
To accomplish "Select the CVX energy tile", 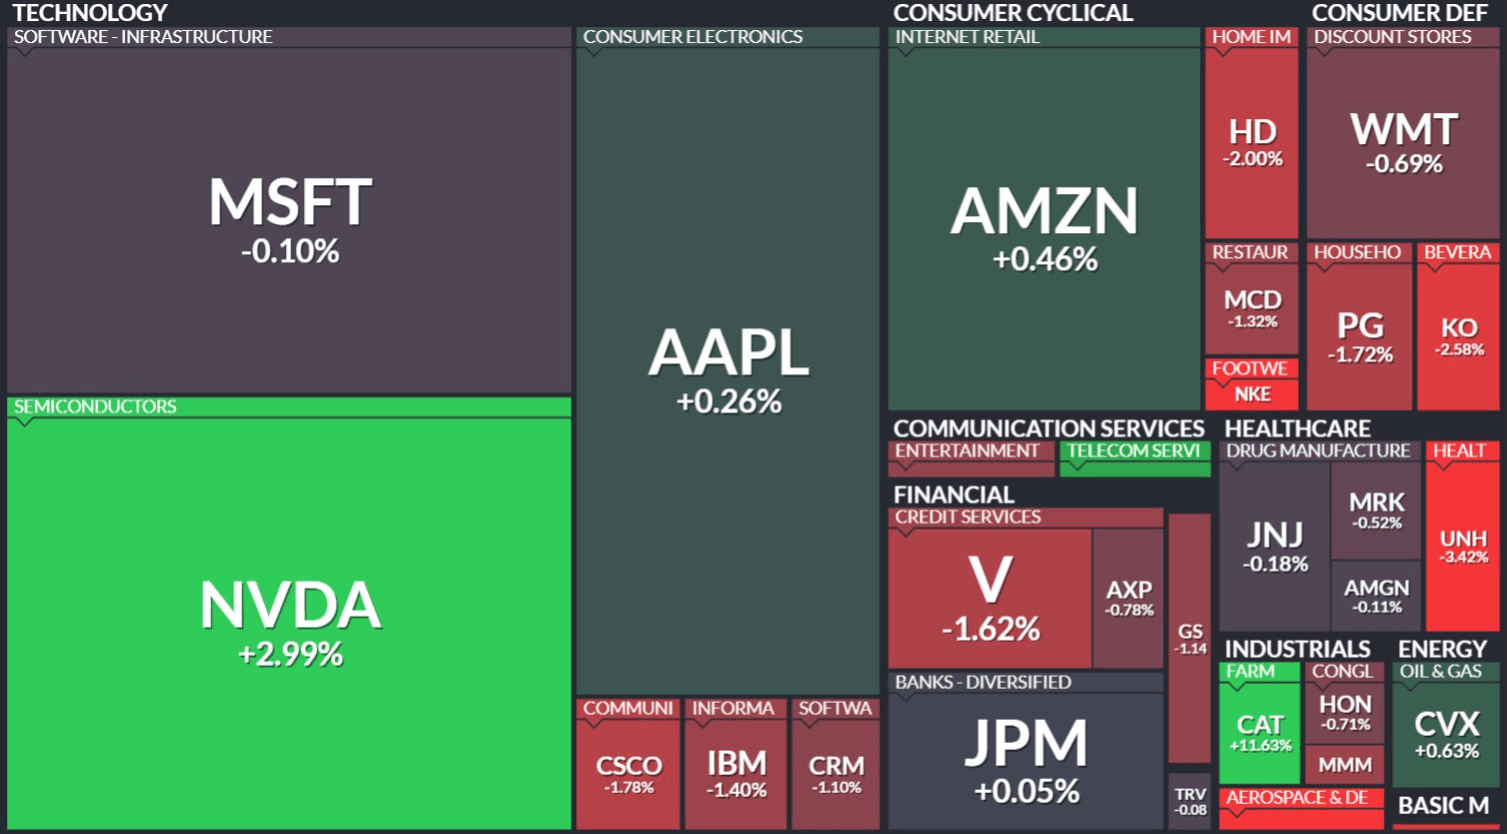I will click(x=1446, y=733).
